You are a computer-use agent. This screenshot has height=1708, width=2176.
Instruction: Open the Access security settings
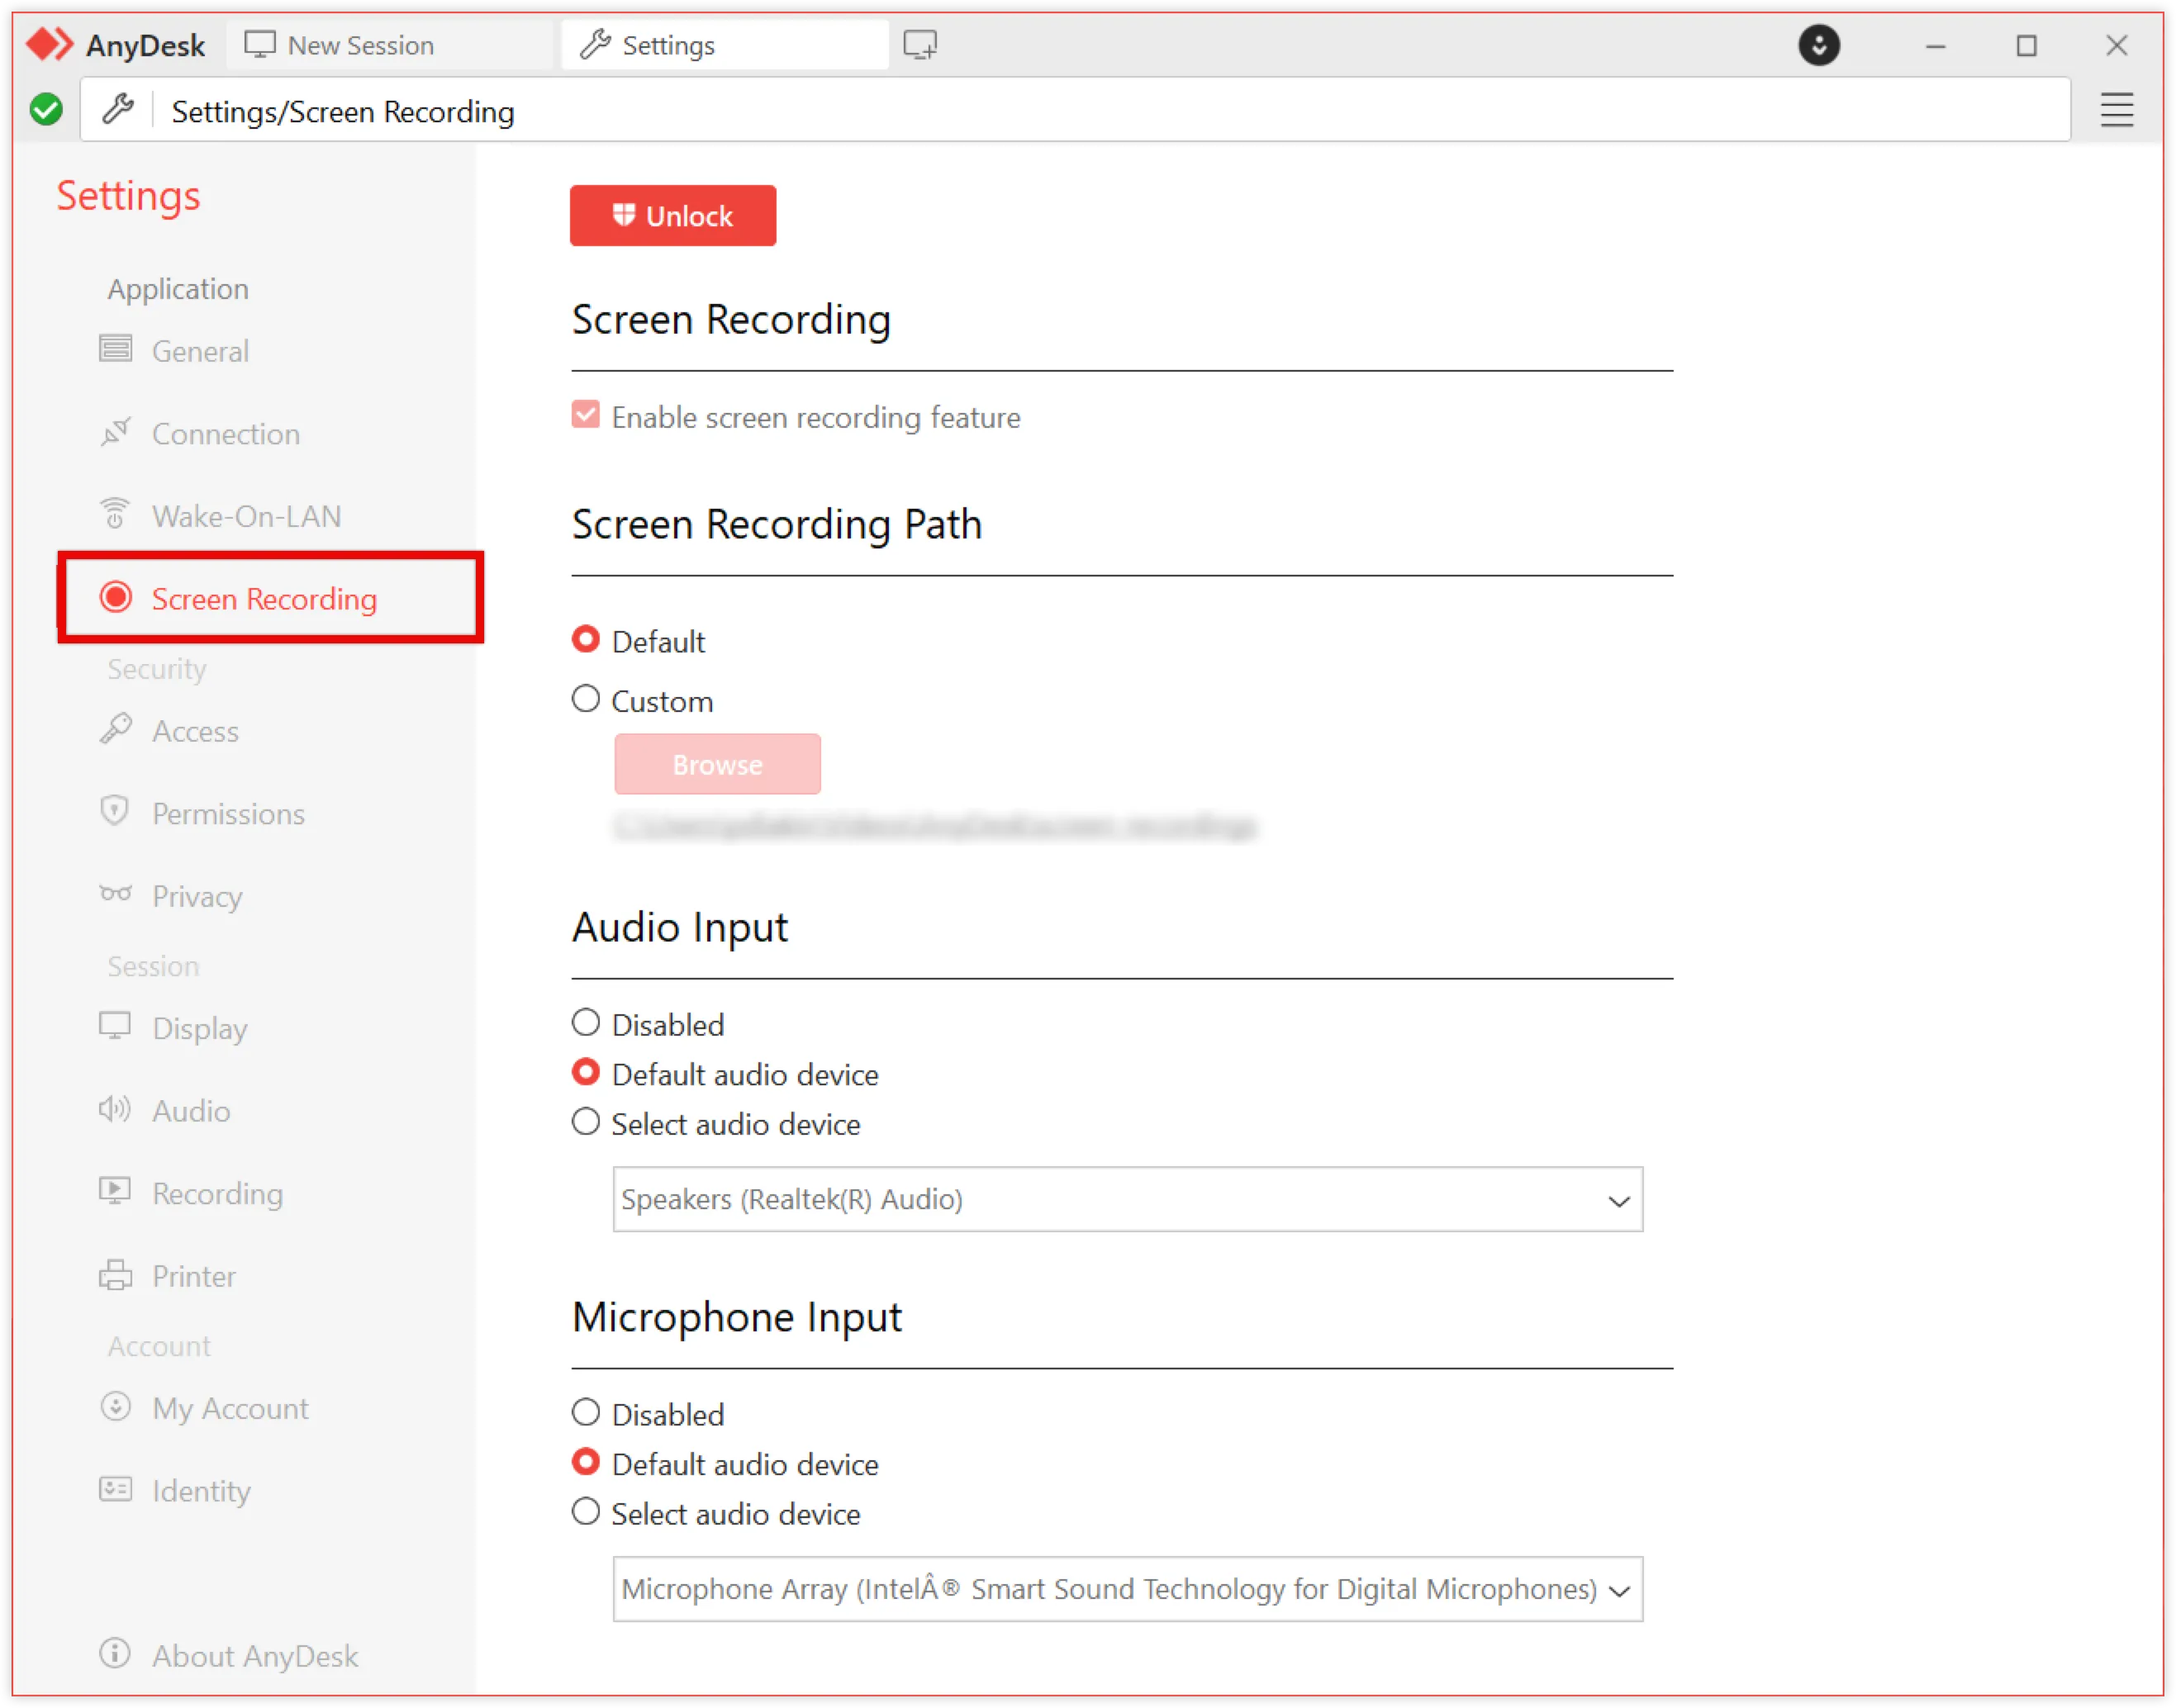196,731
